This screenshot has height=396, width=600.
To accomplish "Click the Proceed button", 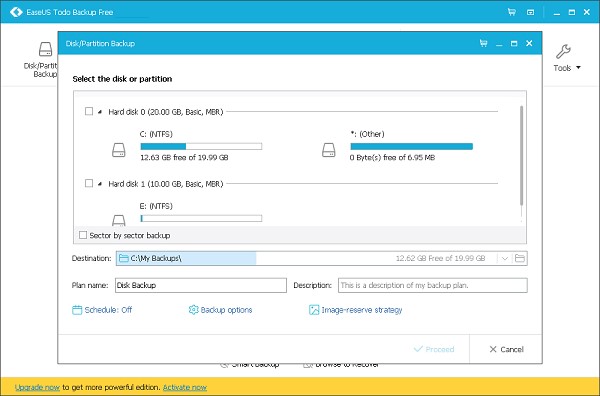I will 434,349.
